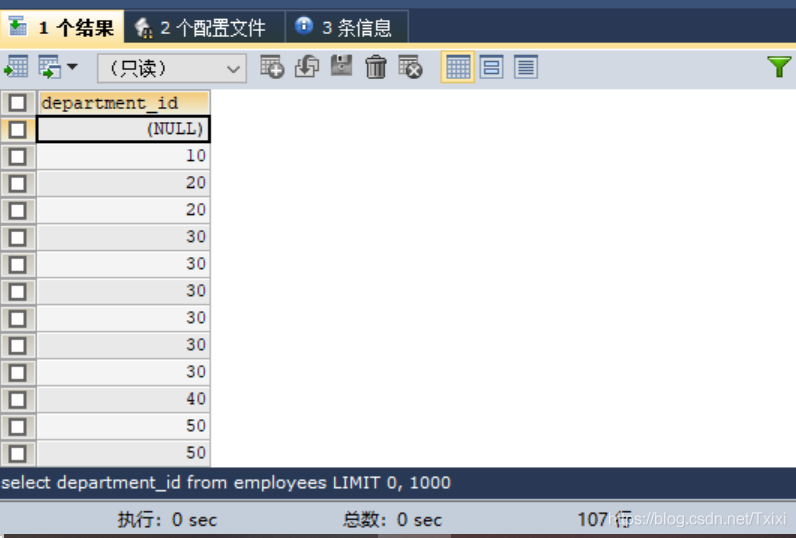Select the (NULL) cell

click(123, 129)
